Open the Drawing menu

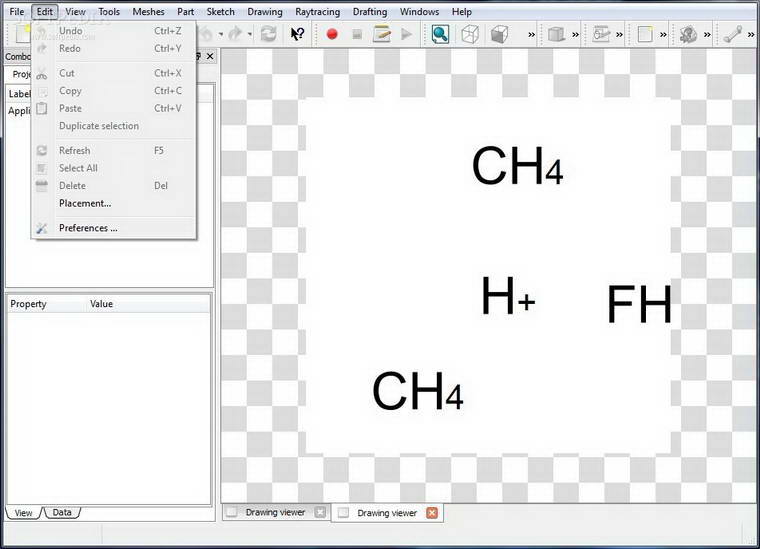click(265, 12)
